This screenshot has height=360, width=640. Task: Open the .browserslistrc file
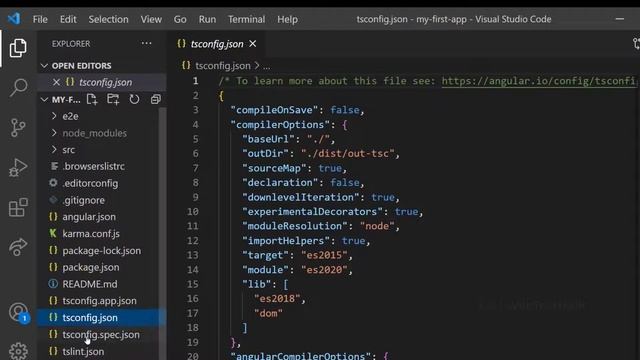coord(93,167)
